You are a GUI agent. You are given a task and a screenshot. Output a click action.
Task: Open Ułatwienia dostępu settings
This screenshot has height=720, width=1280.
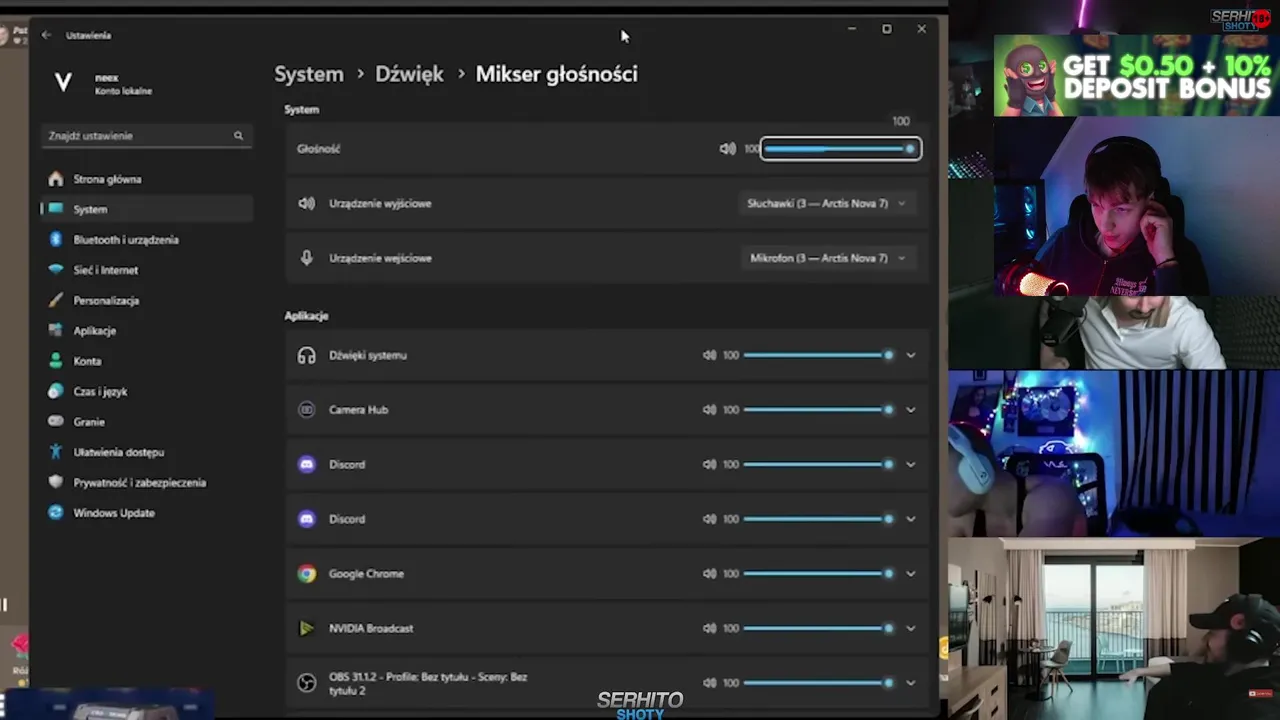coord(147,452)
